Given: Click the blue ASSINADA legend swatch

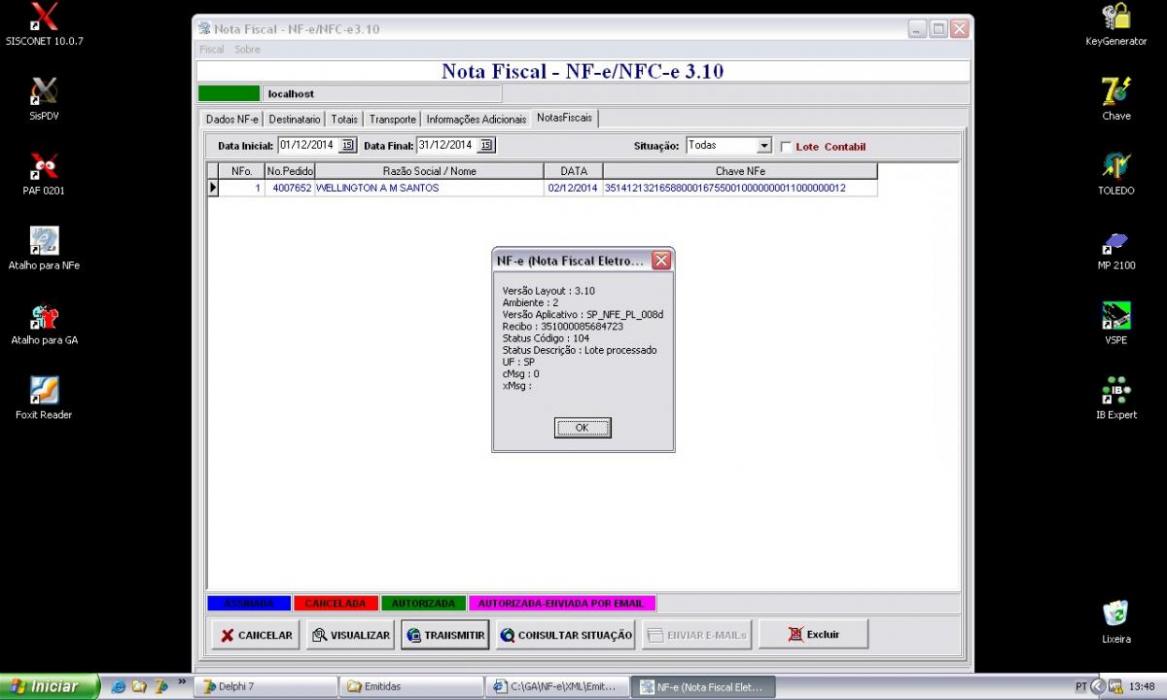Looking at the screenshot, I should pyautogui.click(x=249, y=603).
